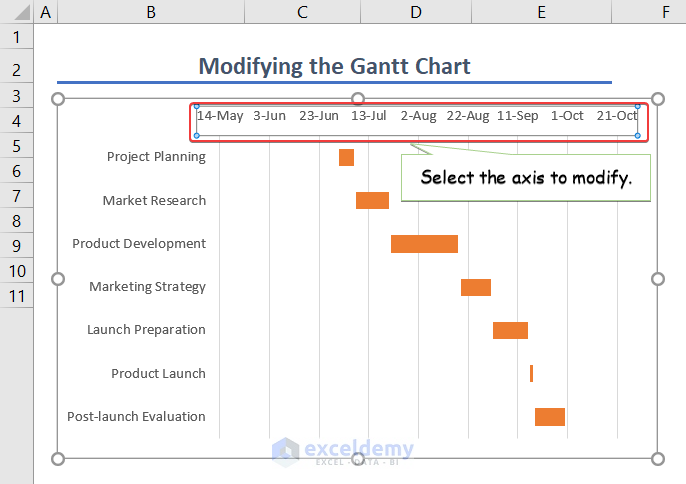
Task: Select the Project Planning orange bar
Action: tap(346, 157)
